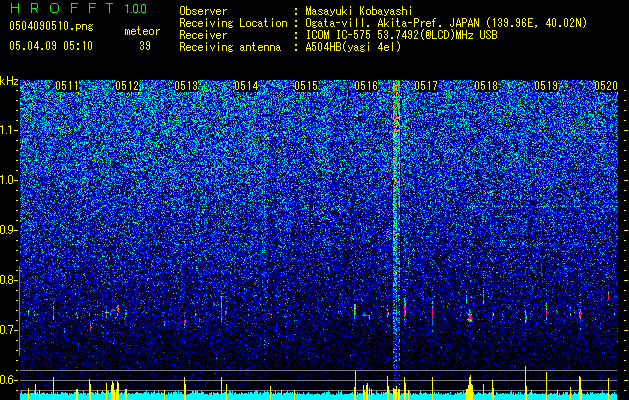
Task: Click the observer name Masayuki Kobayashi
Action: [359, 11]
